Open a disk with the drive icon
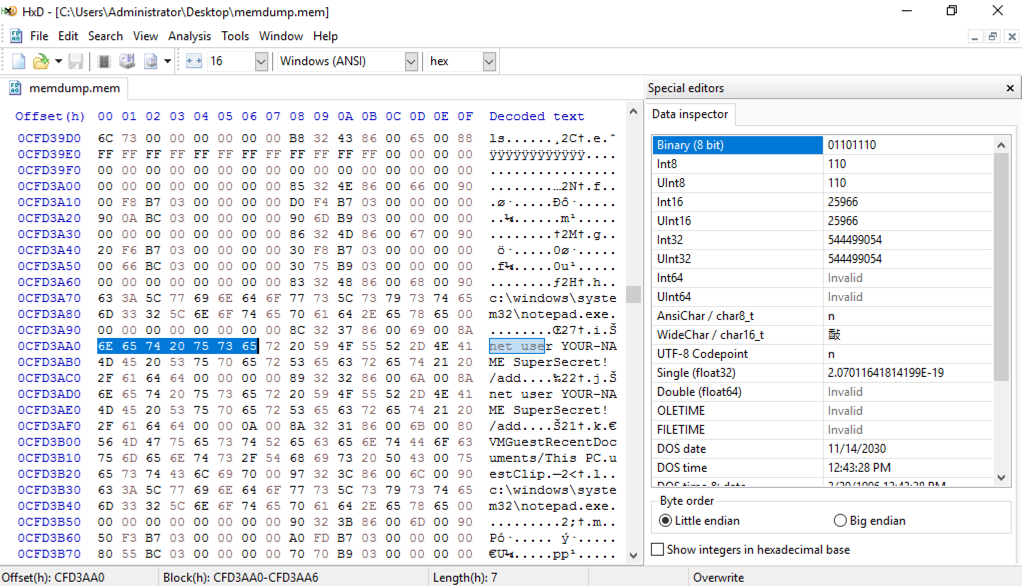The image size is (1022, 586). pos(126,61)
